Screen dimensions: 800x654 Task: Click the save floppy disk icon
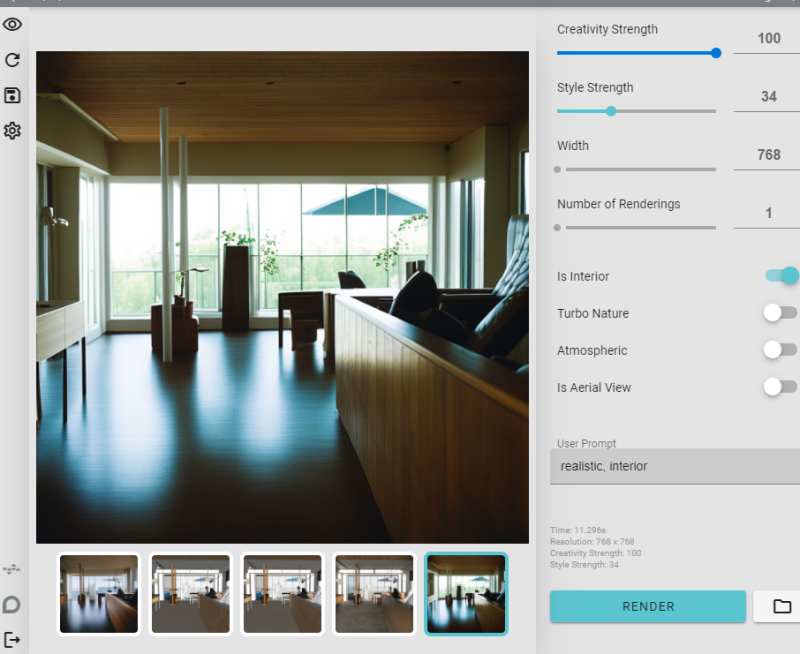tap(12, 95)
